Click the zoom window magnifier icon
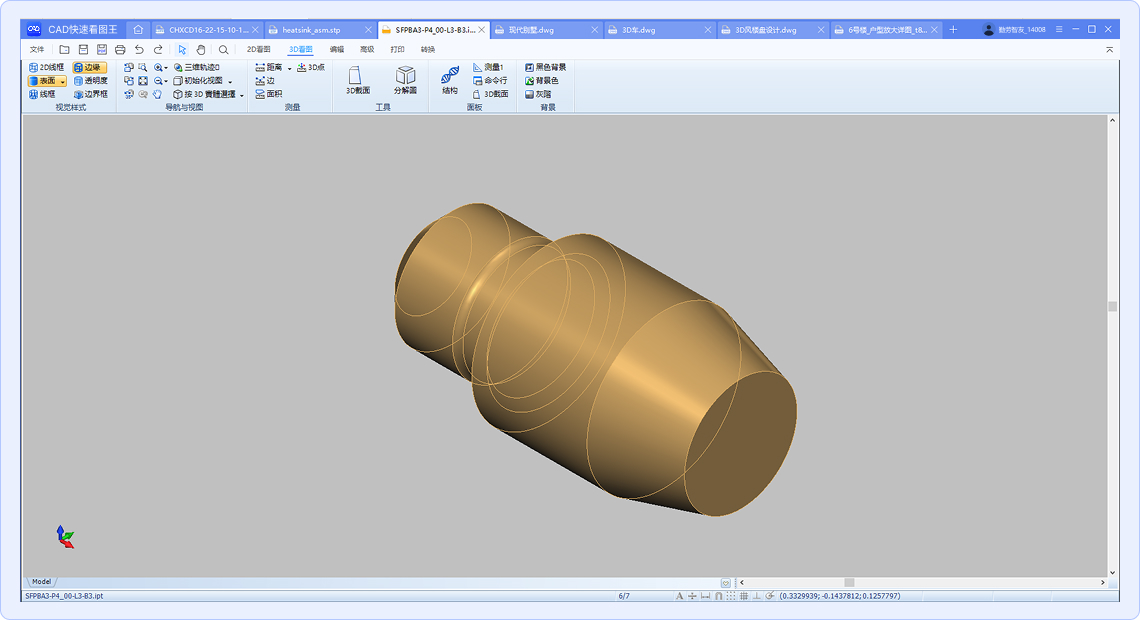The width and height of the screenshot is (1140, 620). pyautogui.click(x=142, y=67)
